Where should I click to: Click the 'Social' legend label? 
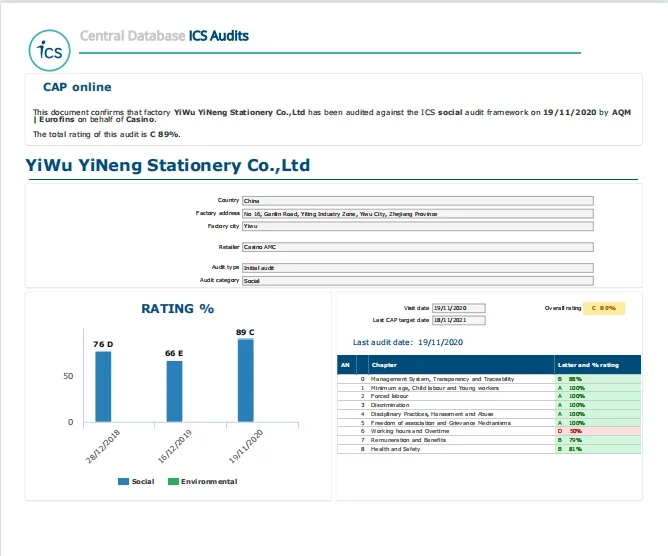pyautogui.click(x=143, y=481)
